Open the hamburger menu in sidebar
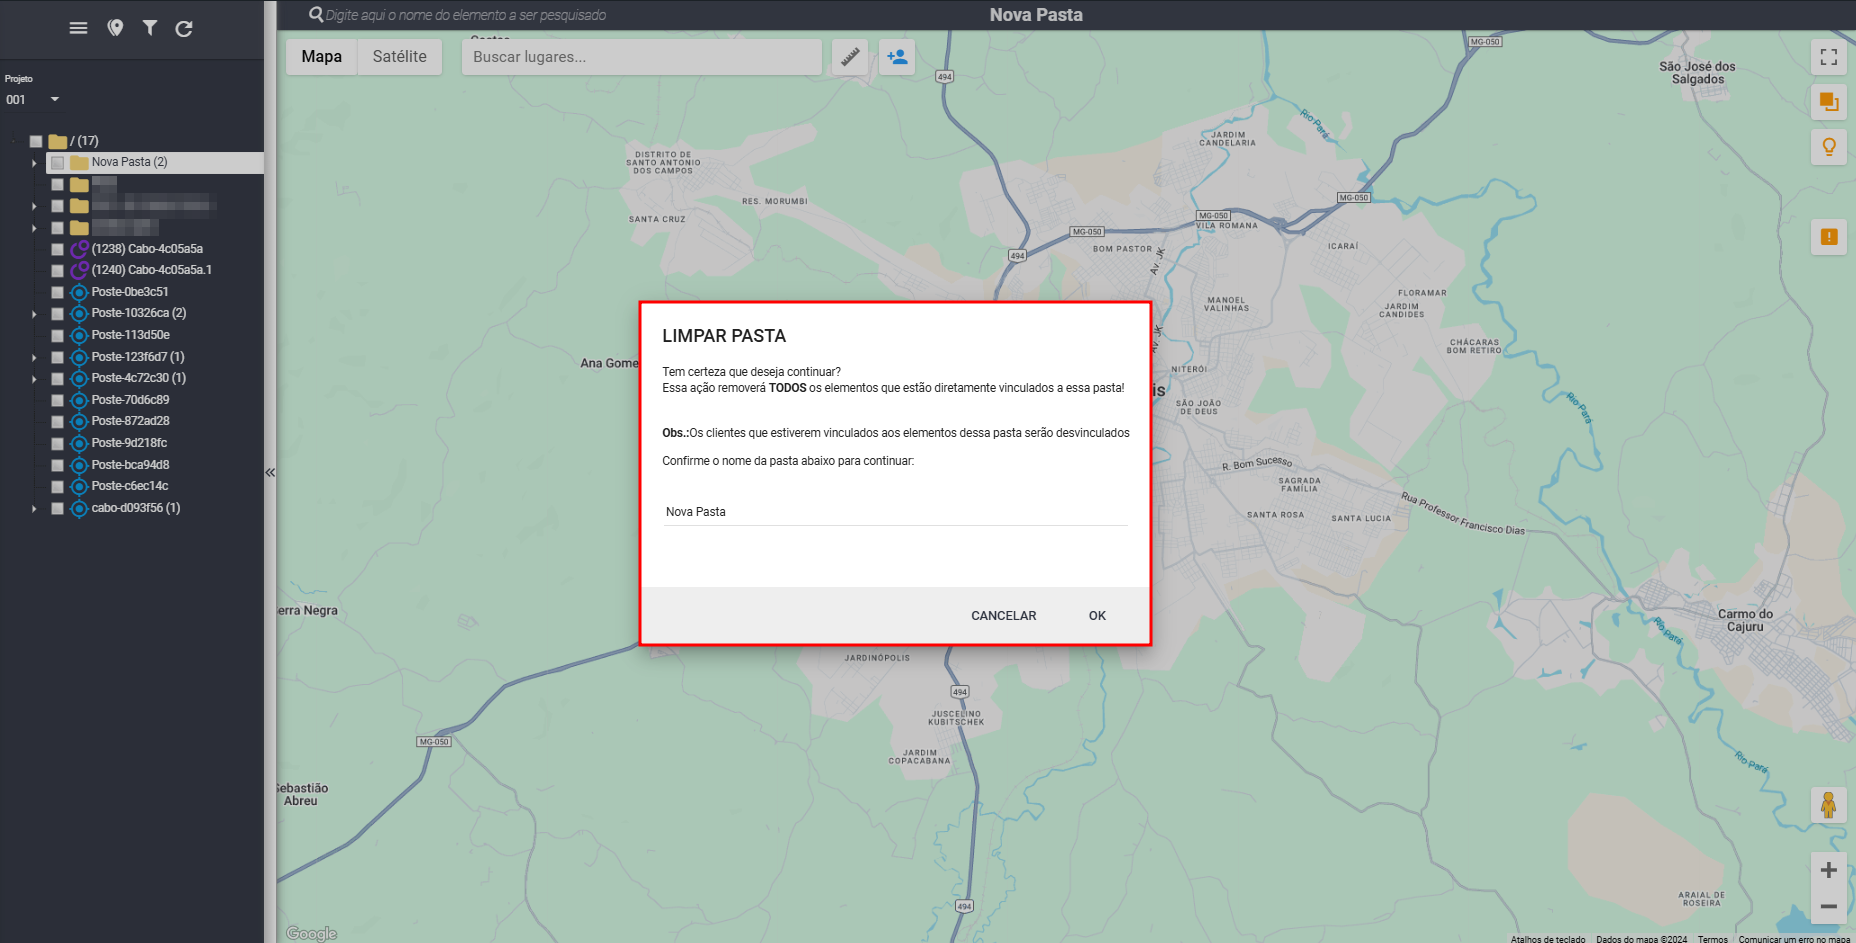The height and width of the screenshot is (943, 1856). coord(78,28)
